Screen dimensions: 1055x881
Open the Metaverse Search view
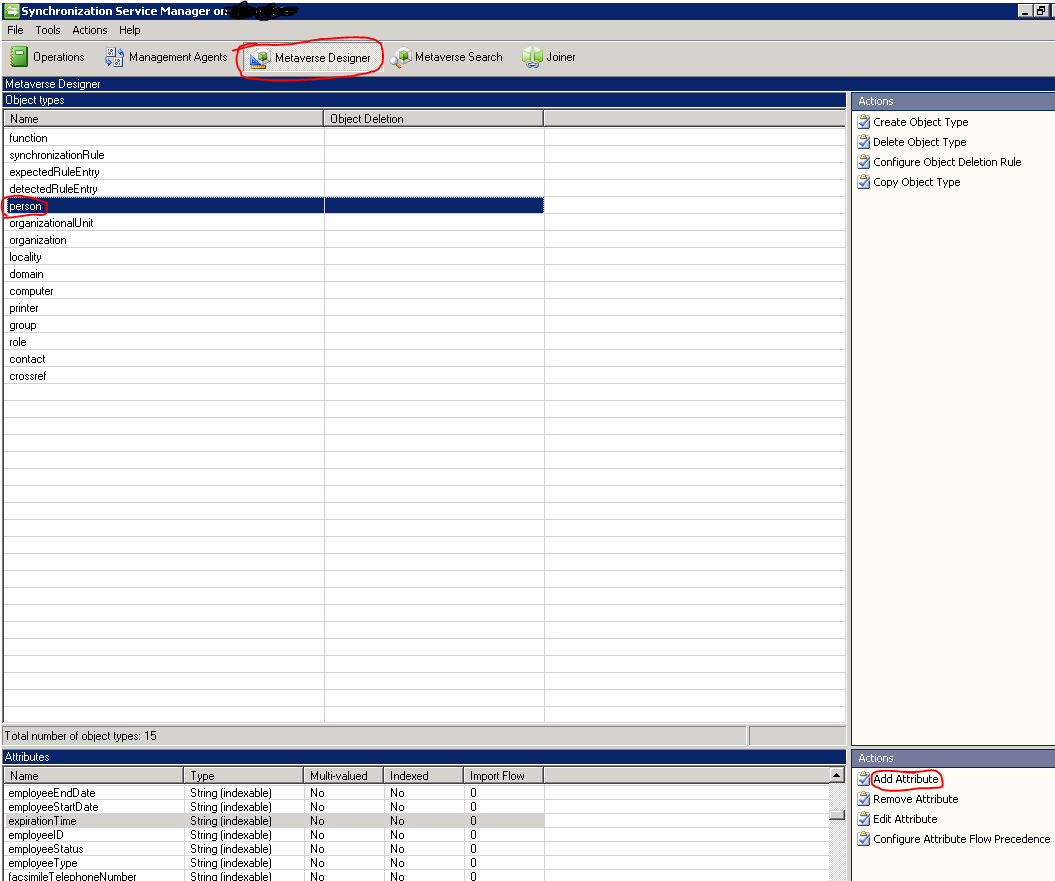click(447, 57)
